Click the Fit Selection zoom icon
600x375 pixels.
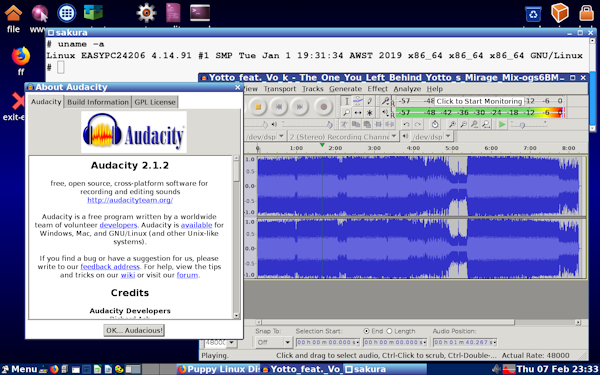point(474,124)
